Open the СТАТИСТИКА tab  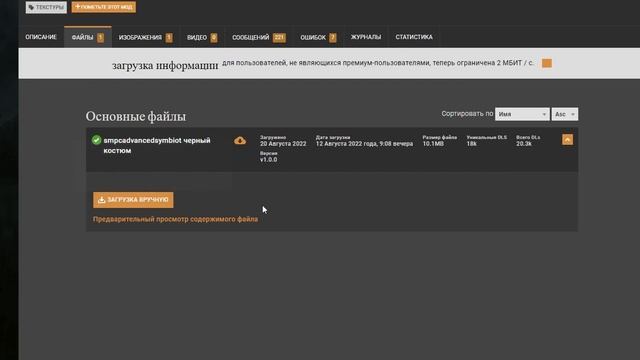414,37
